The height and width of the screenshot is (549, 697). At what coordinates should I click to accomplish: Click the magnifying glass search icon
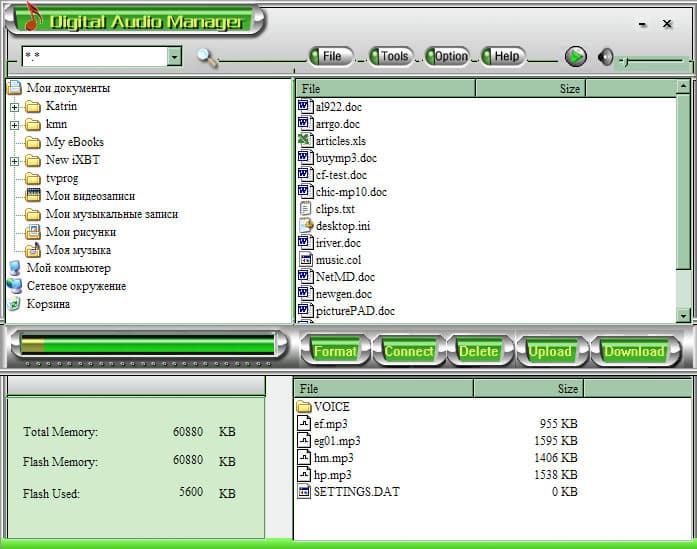click(x=207, y=57)
